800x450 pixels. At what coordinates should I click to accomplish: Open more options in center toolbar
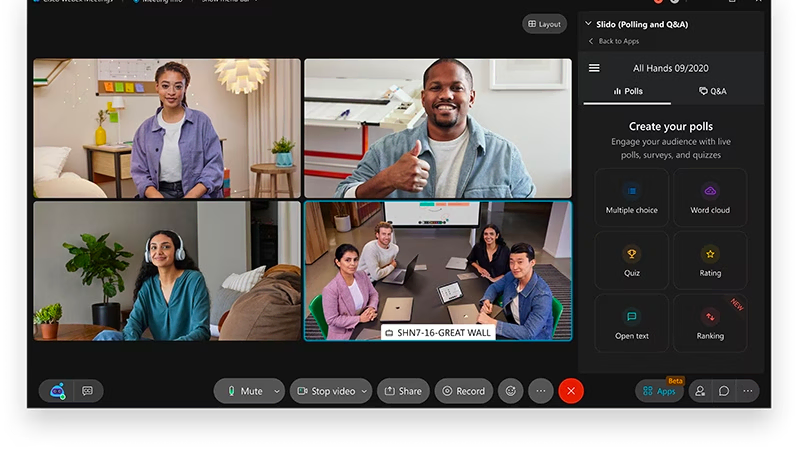tap(541, 391)
